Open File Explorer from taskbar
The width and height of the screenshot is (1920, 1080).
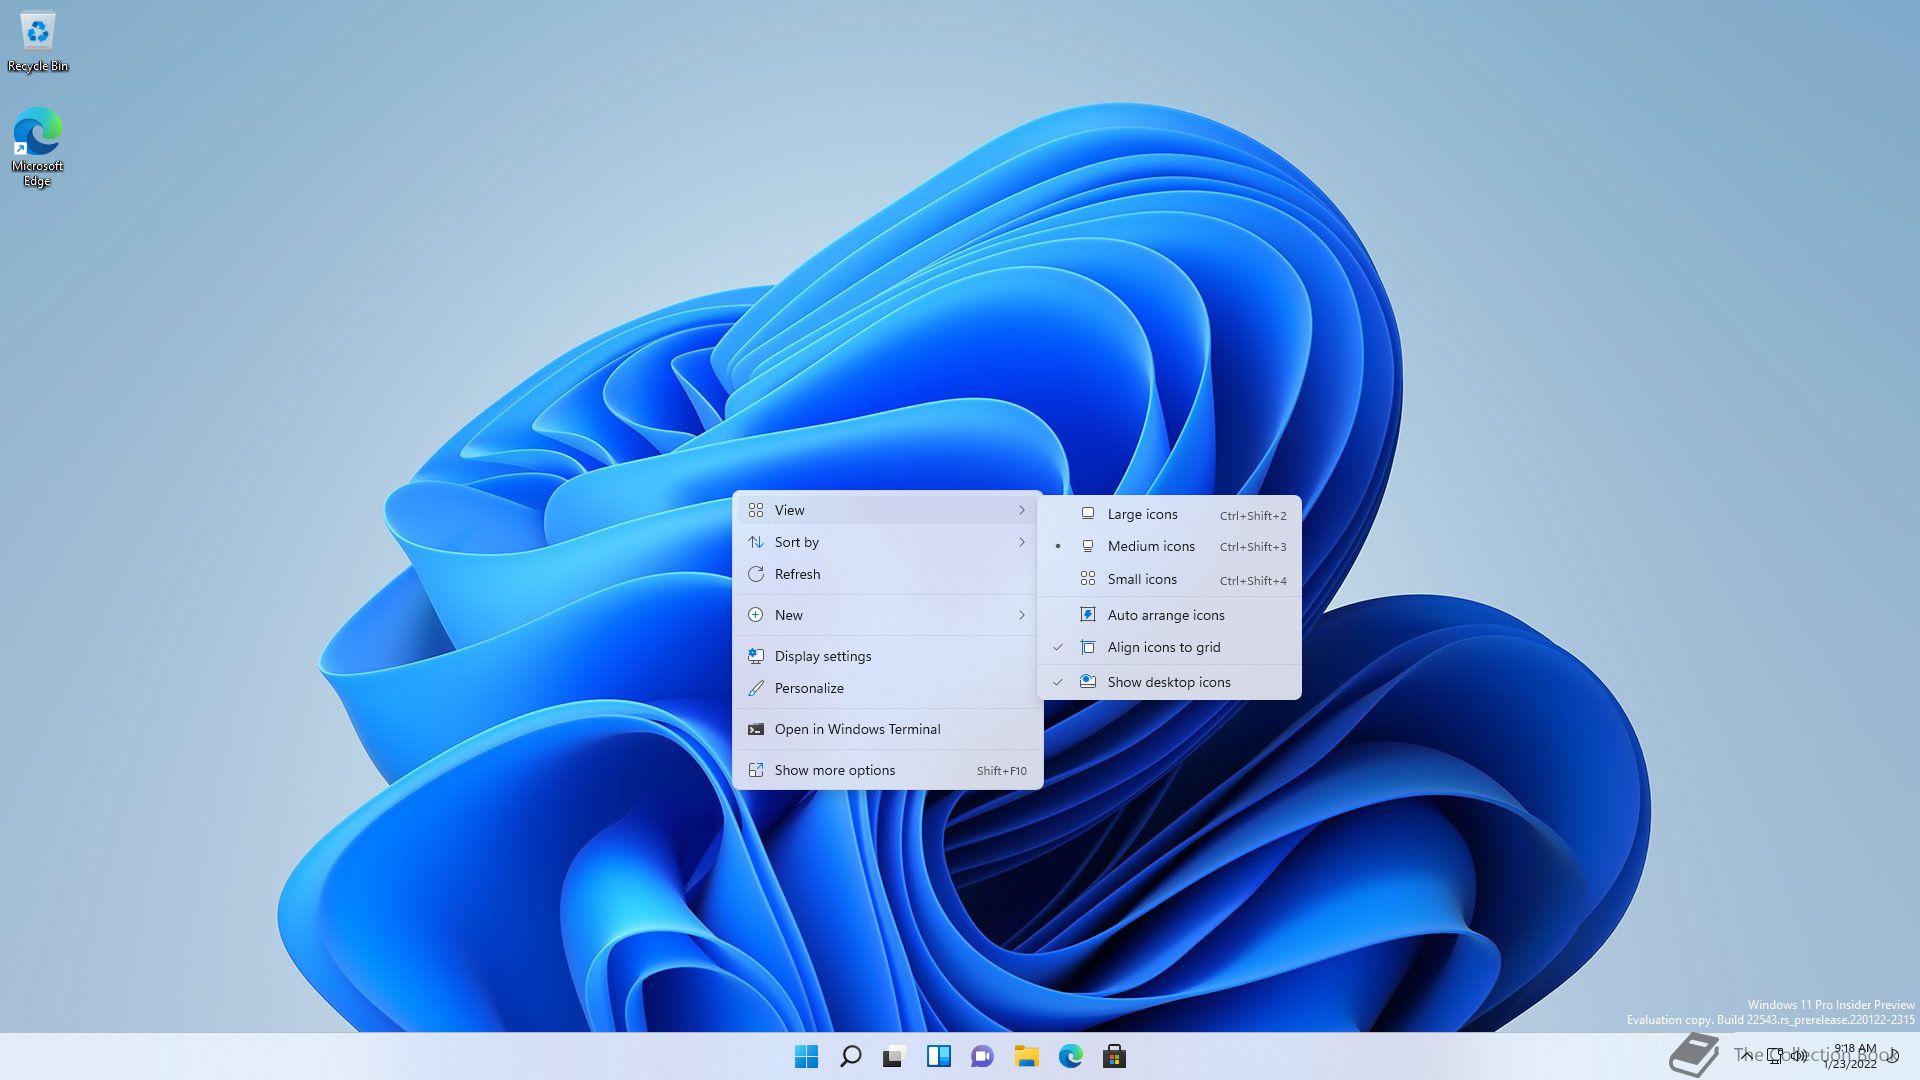tap(1026, 1056)
